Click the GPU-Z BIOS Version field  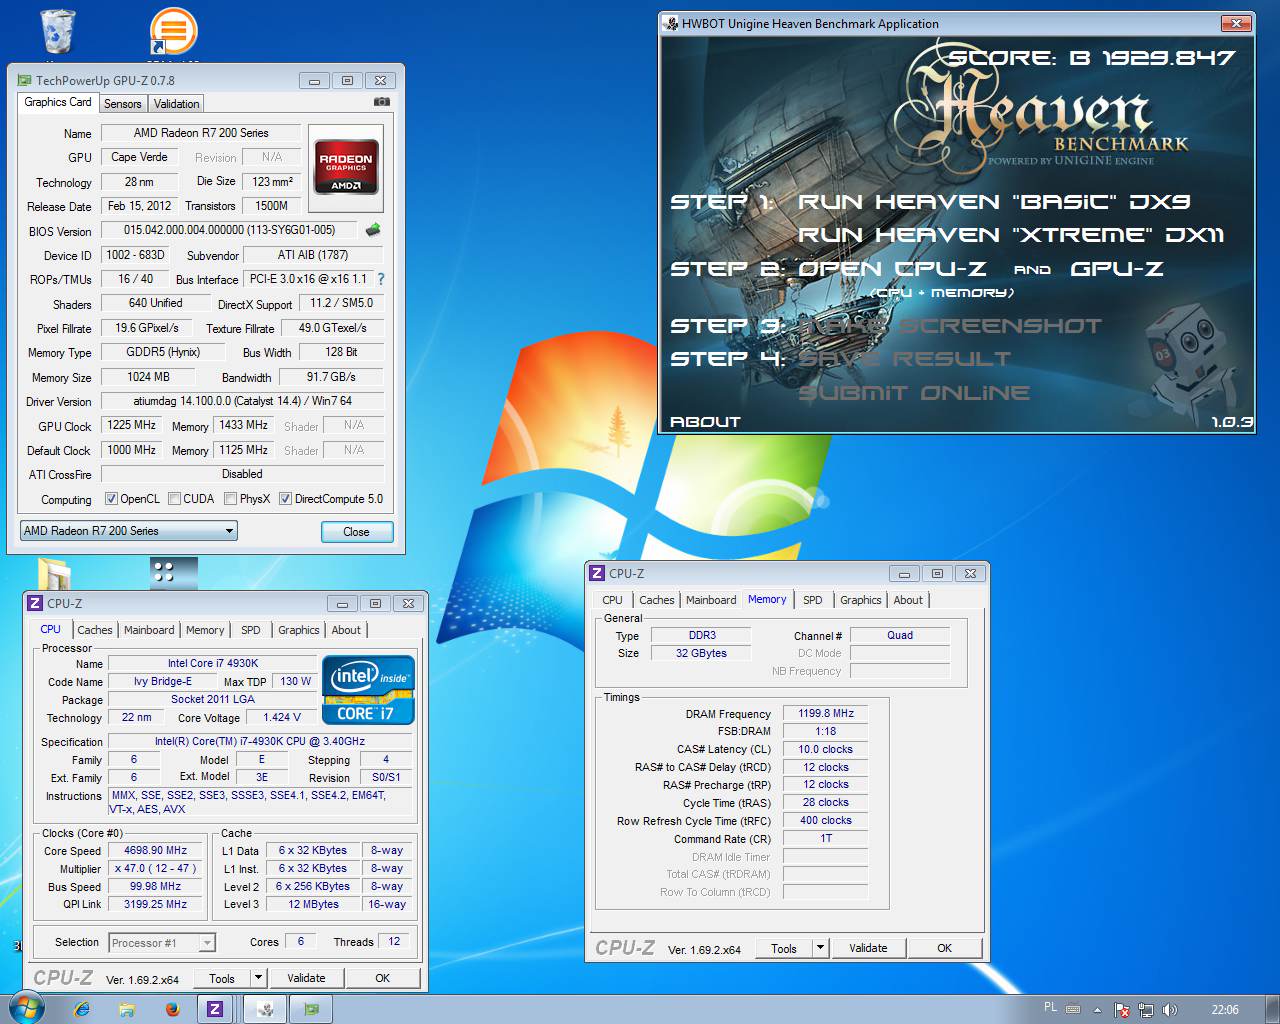point(229,230)
